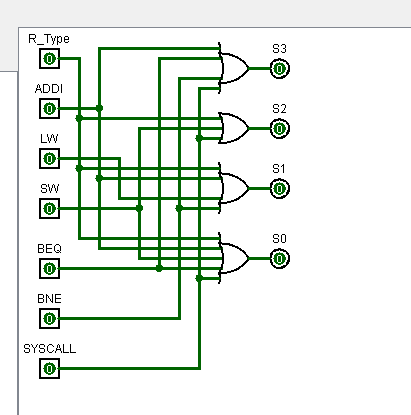411x415 pixels.
Task: Click the S0 label text
Action: [279, 239]
